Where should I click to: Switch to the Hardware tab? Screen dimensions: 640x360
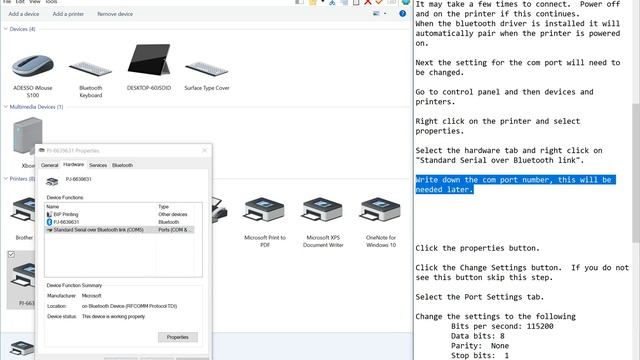tap(73, 164)
